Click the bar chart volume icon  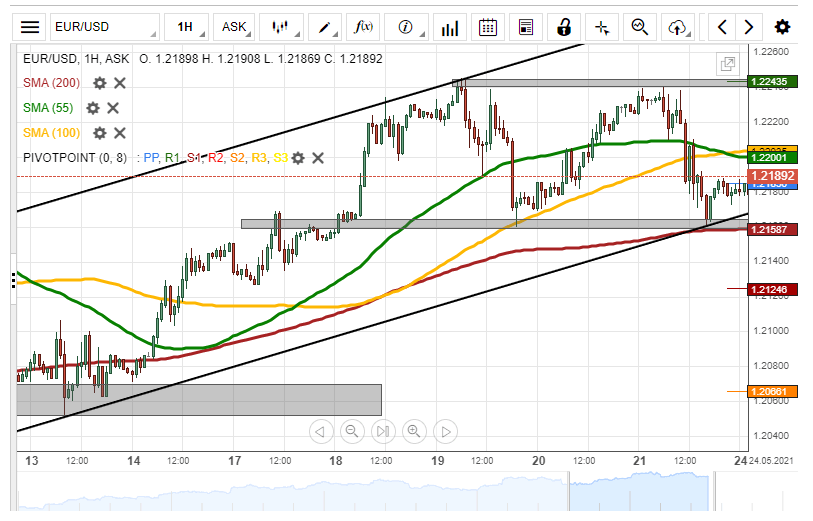(x=450, y=27)
